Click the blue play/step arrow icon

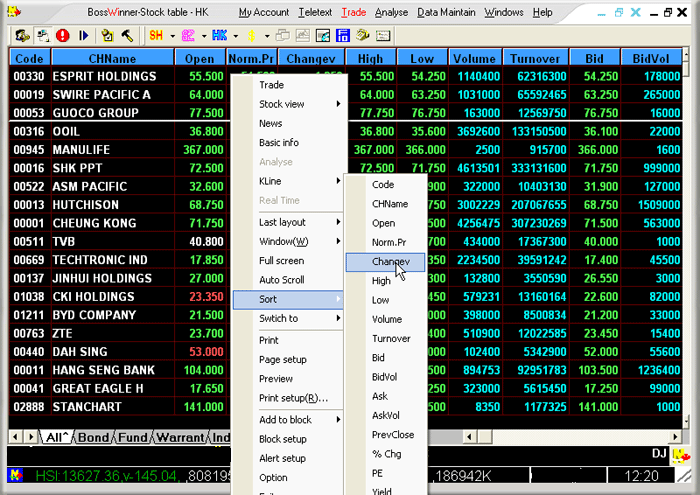point(83,35)
